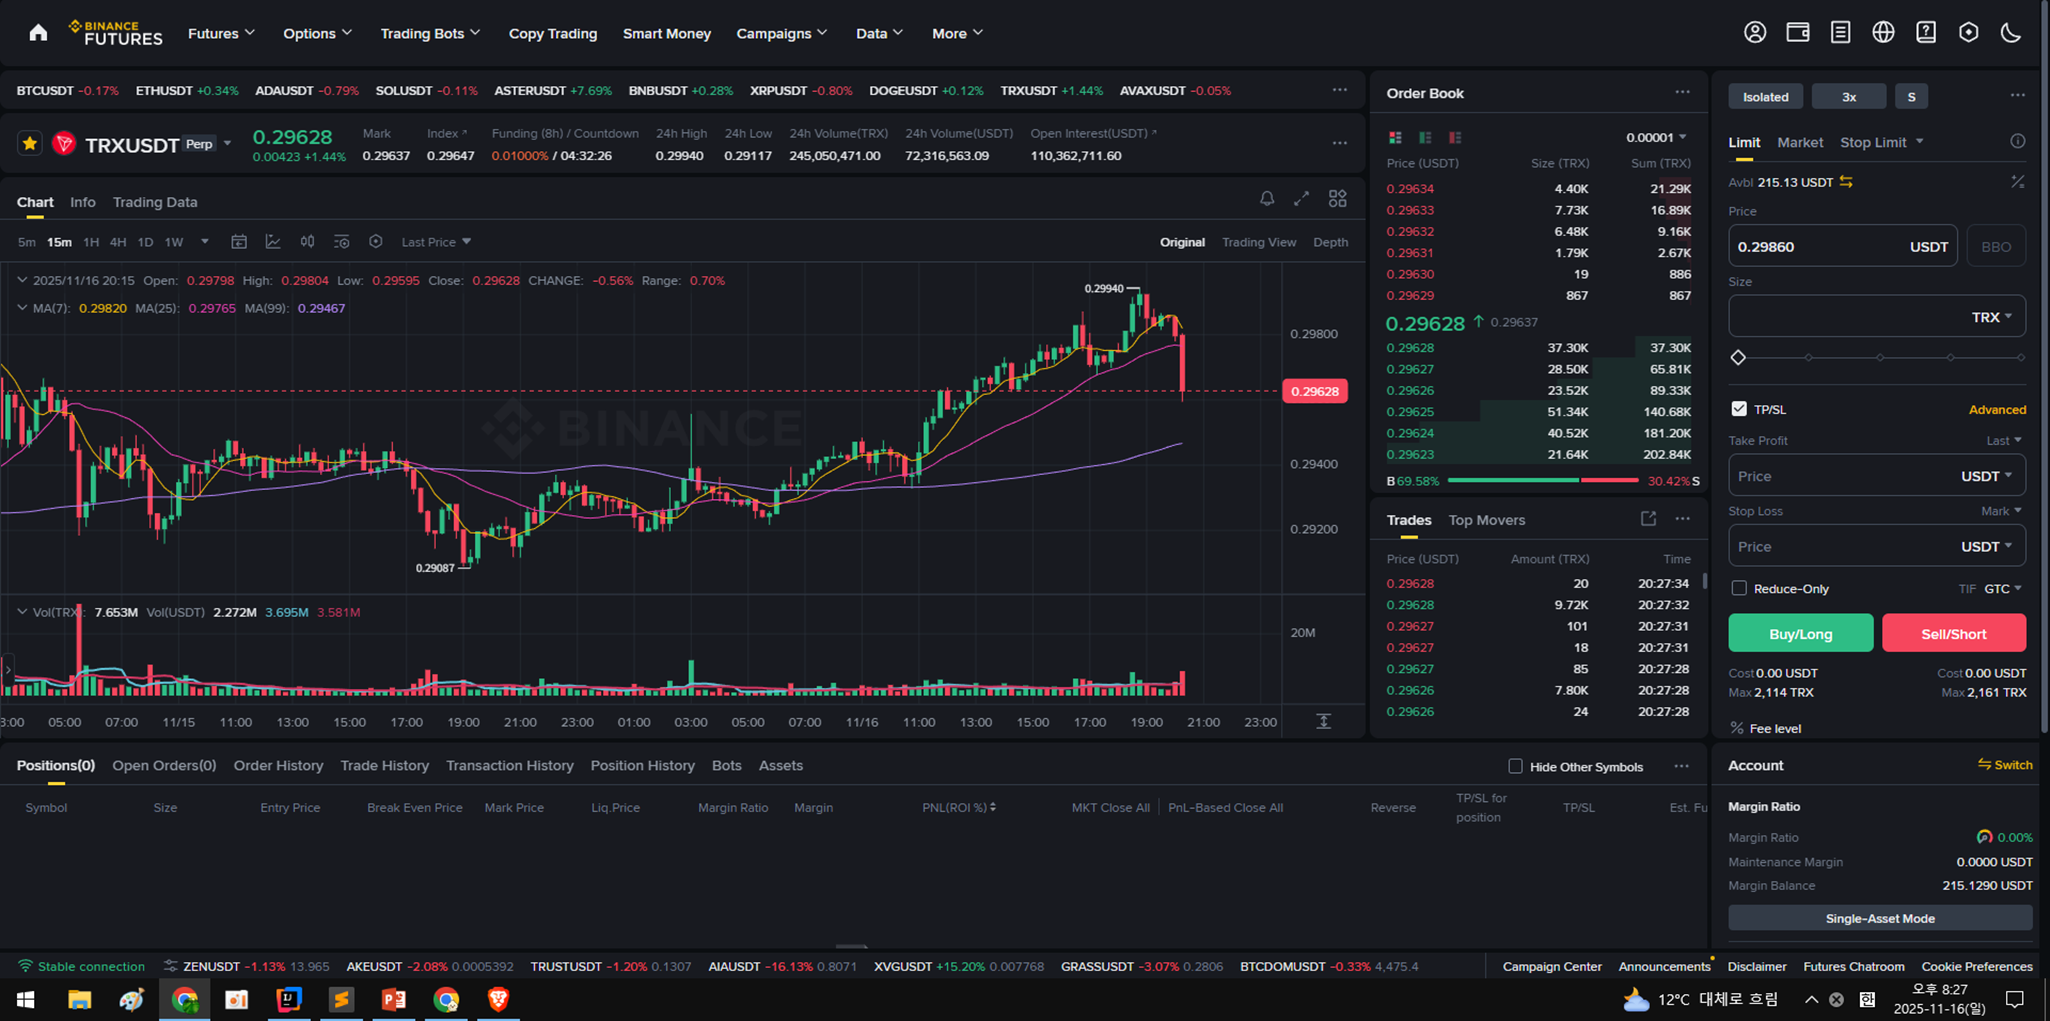
Task: Select the 1H timeframe
Action: pos(91,242)
